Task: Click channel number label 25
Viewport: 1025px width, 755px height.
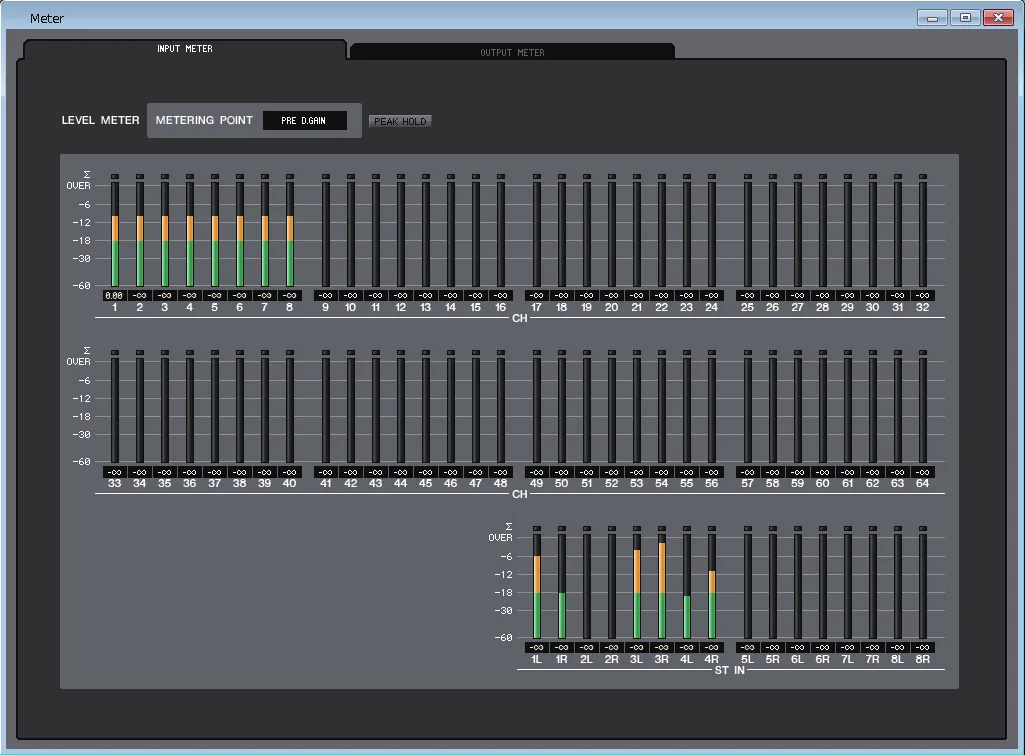Action: [x=747, y=307]
